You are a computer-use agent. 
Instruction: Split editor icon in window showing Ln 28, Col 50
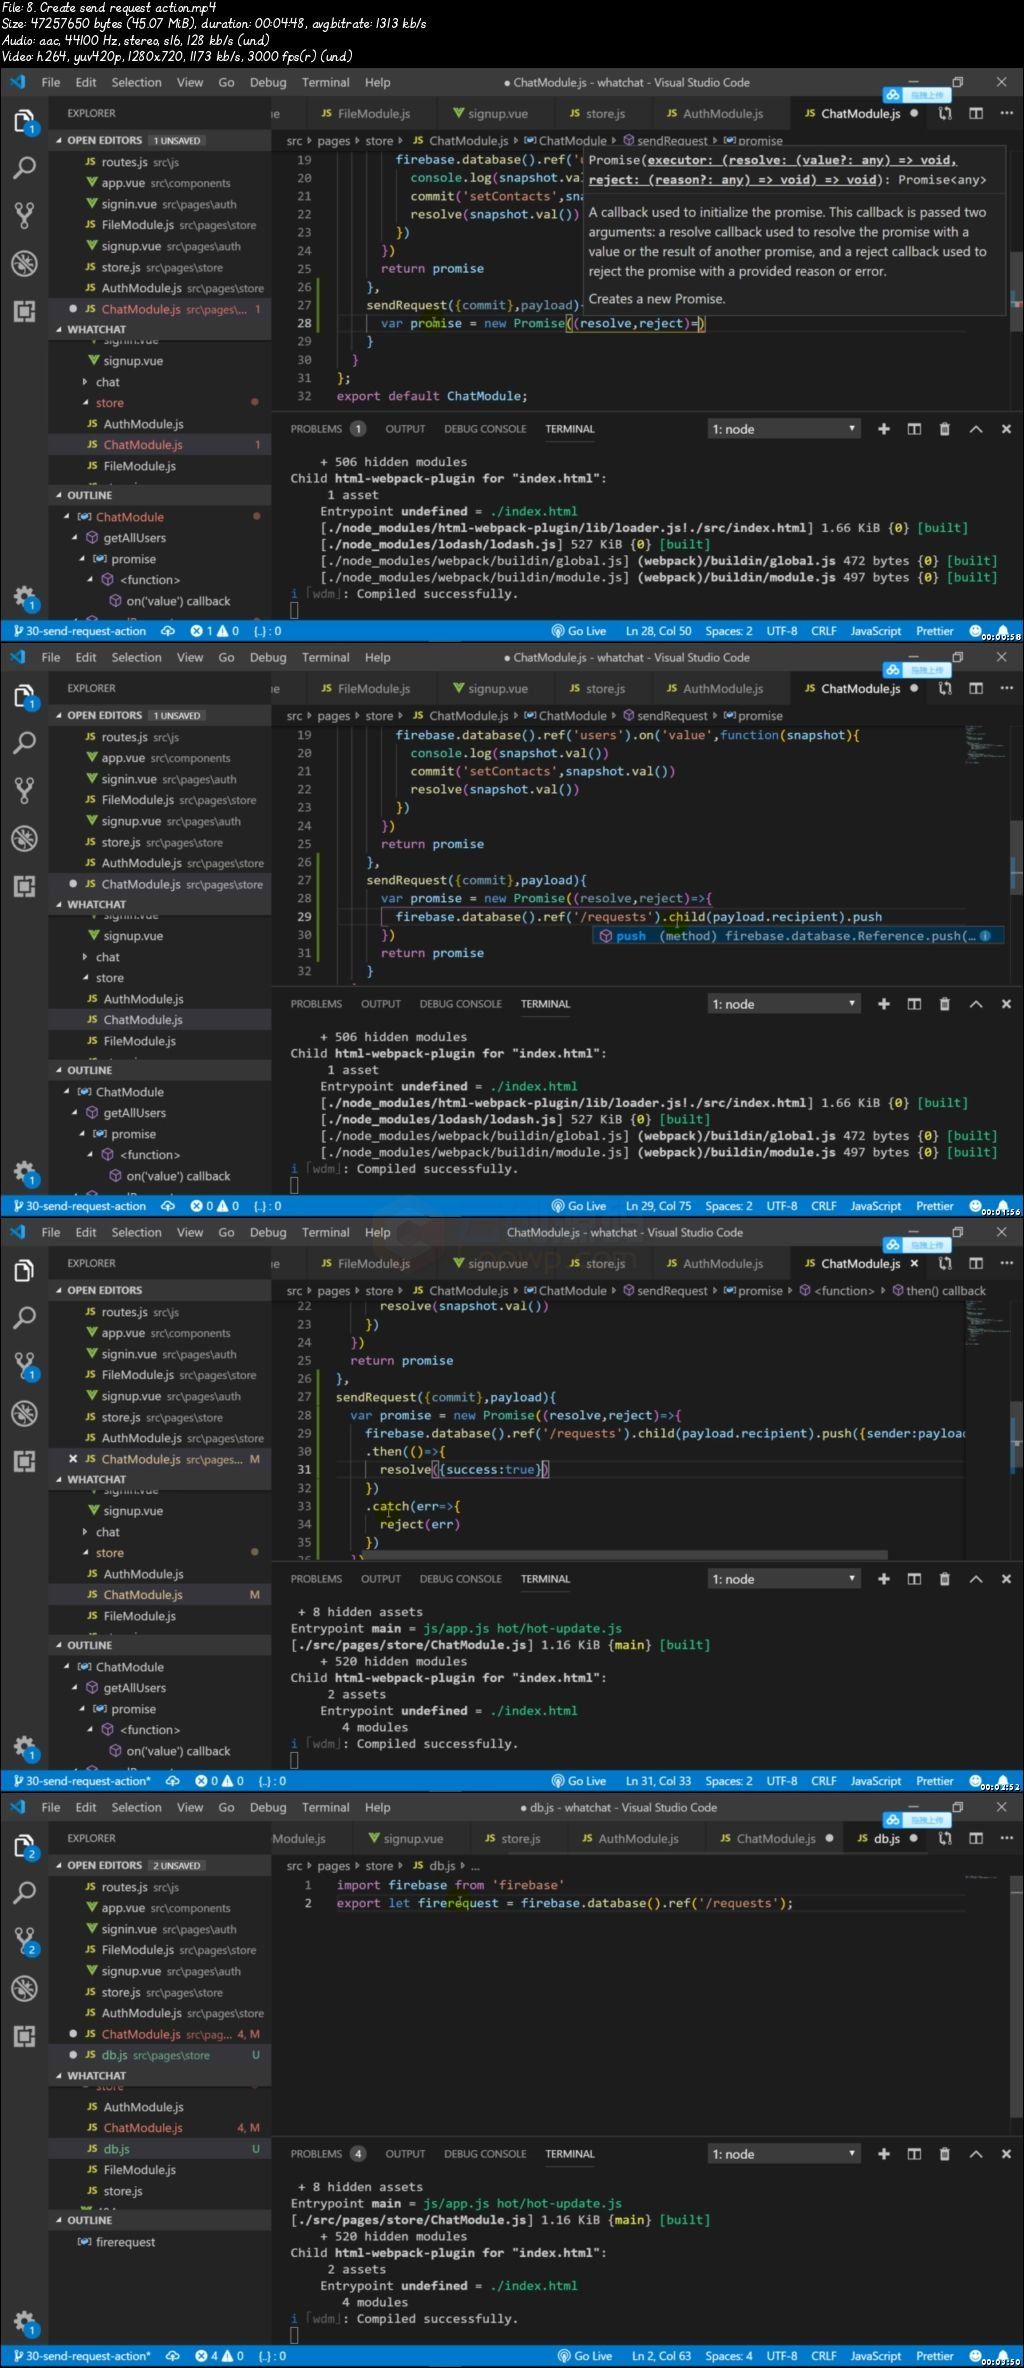976,113
